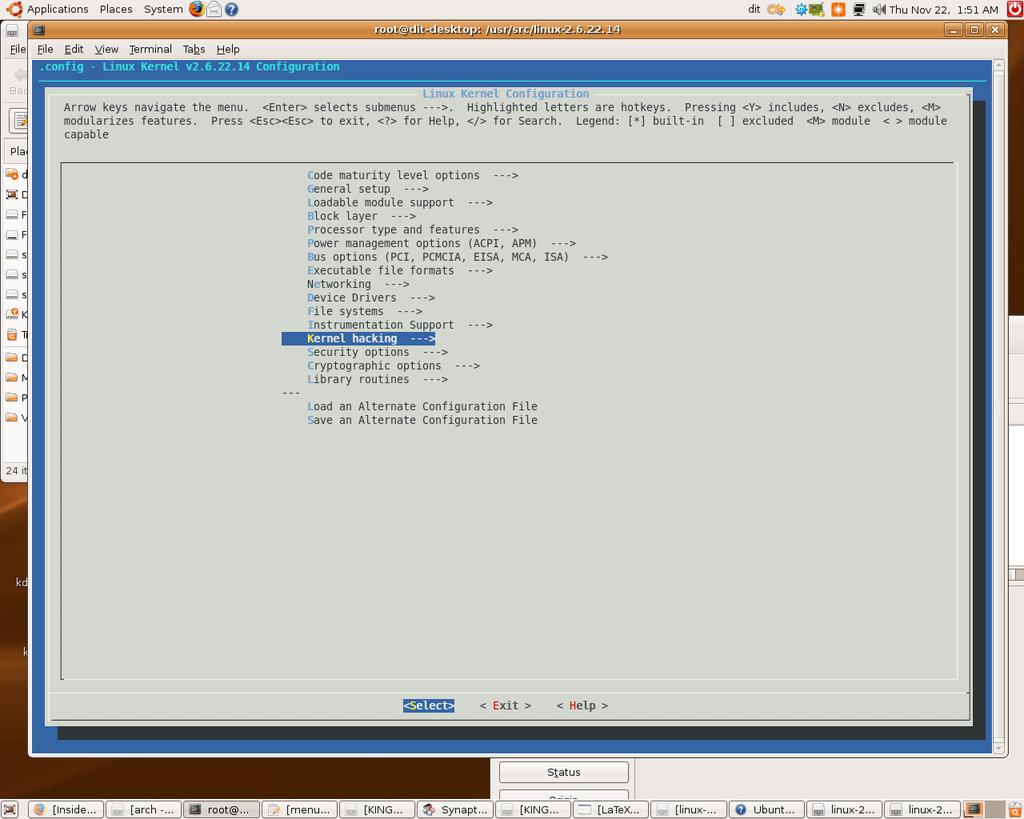This screenshot has height=819, width=1024.
Task: Click the blue gear tray icon
Action: click(x=801, y=9)
